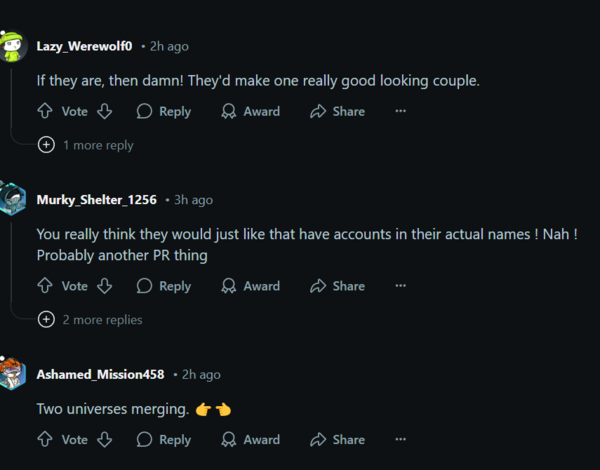Upvote Ashamed_Mission458's comment
This screenshot has height=470, width=600.
[x=44, y=440]
